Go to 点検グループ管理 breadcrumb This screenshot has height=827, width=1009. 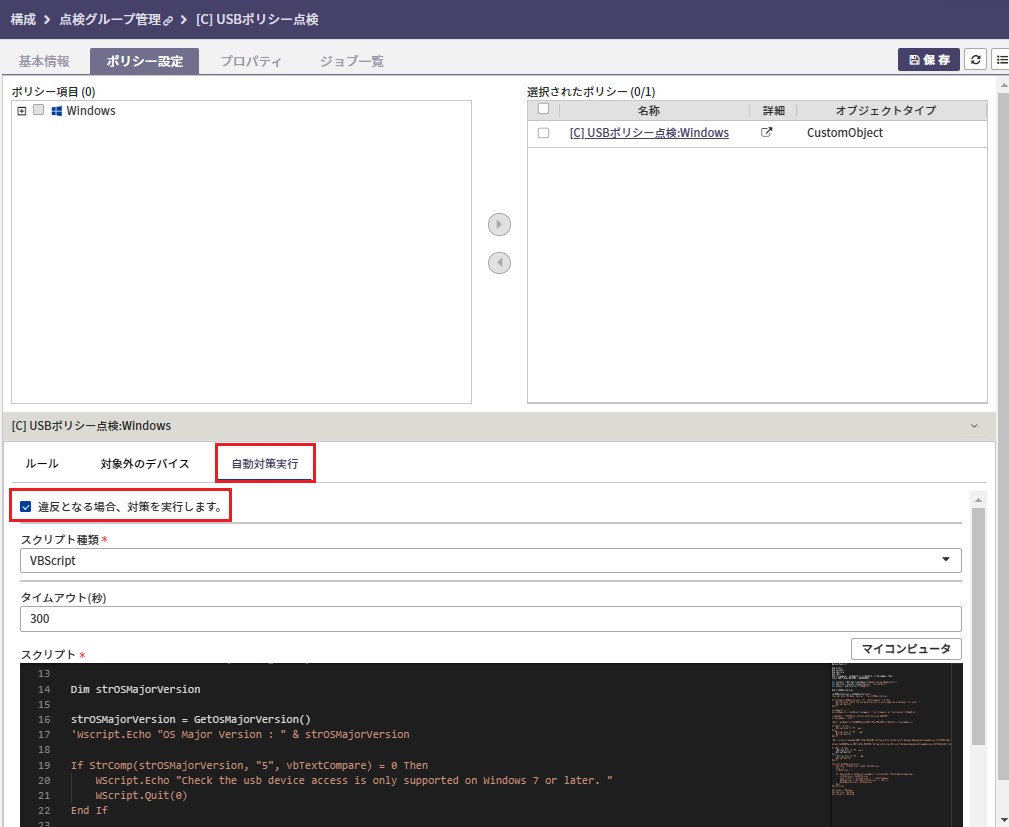pos(110,19)
